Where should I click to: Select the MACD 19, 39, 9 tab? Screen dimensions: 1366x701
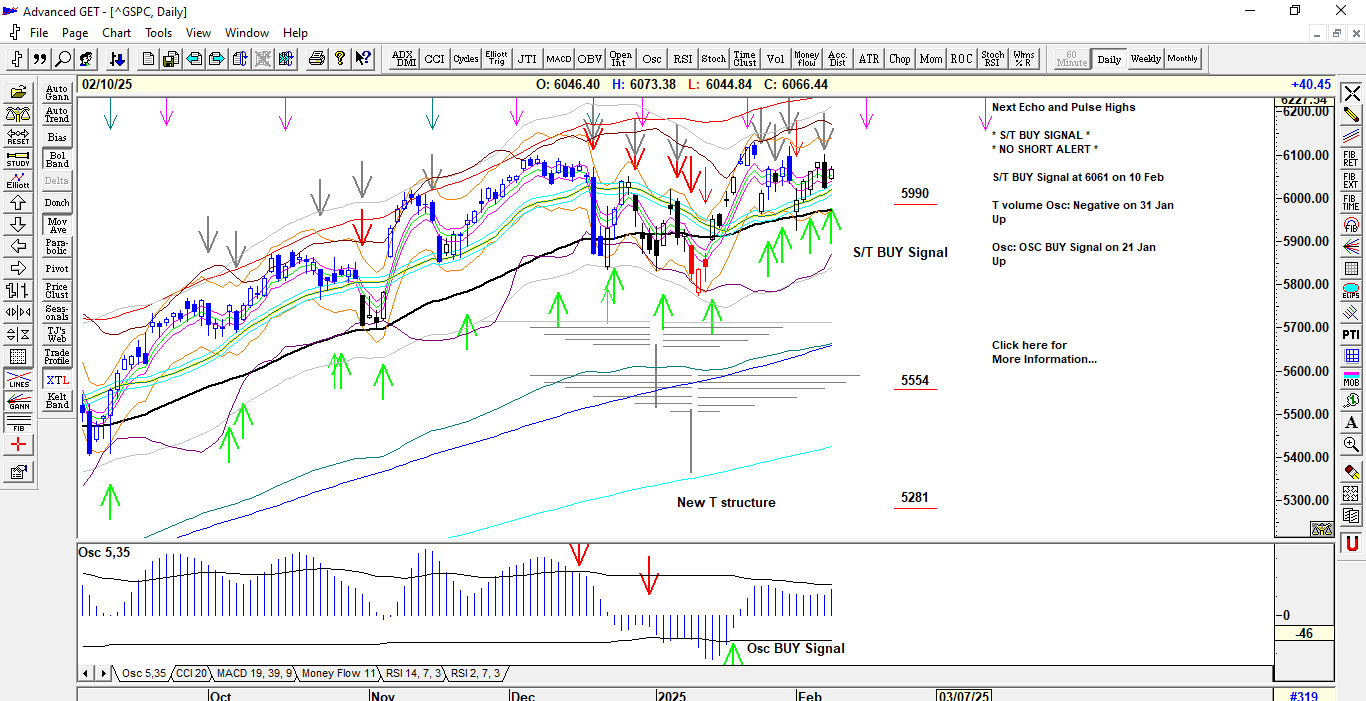click(x=254, y=673)
